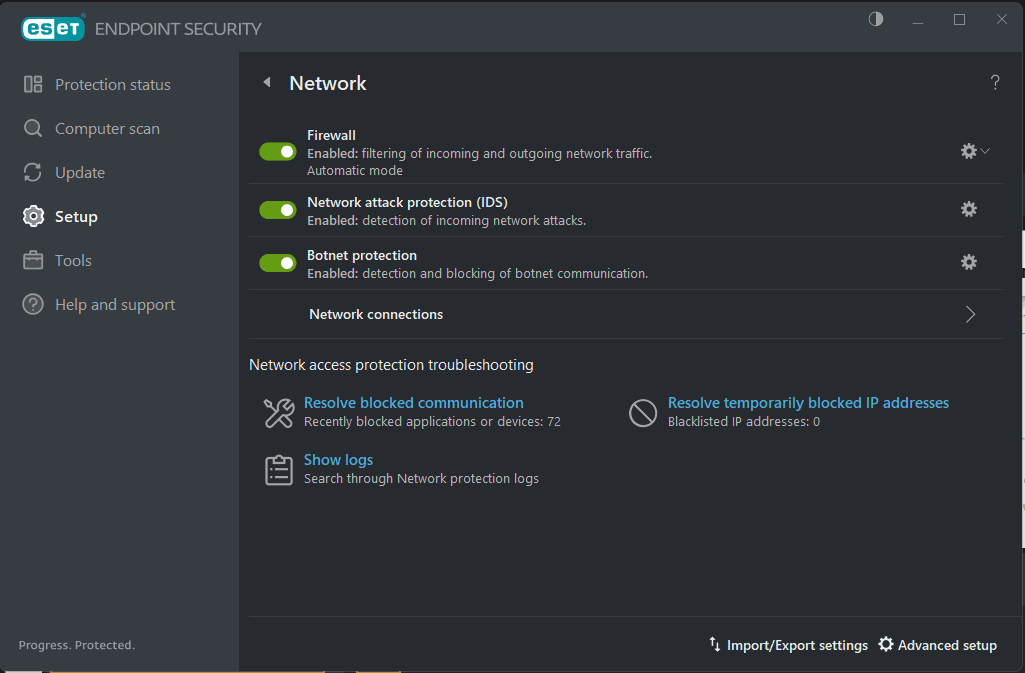Maximize the ESET window
This screenshot has height=673, width=1025.
click(959, 20)
